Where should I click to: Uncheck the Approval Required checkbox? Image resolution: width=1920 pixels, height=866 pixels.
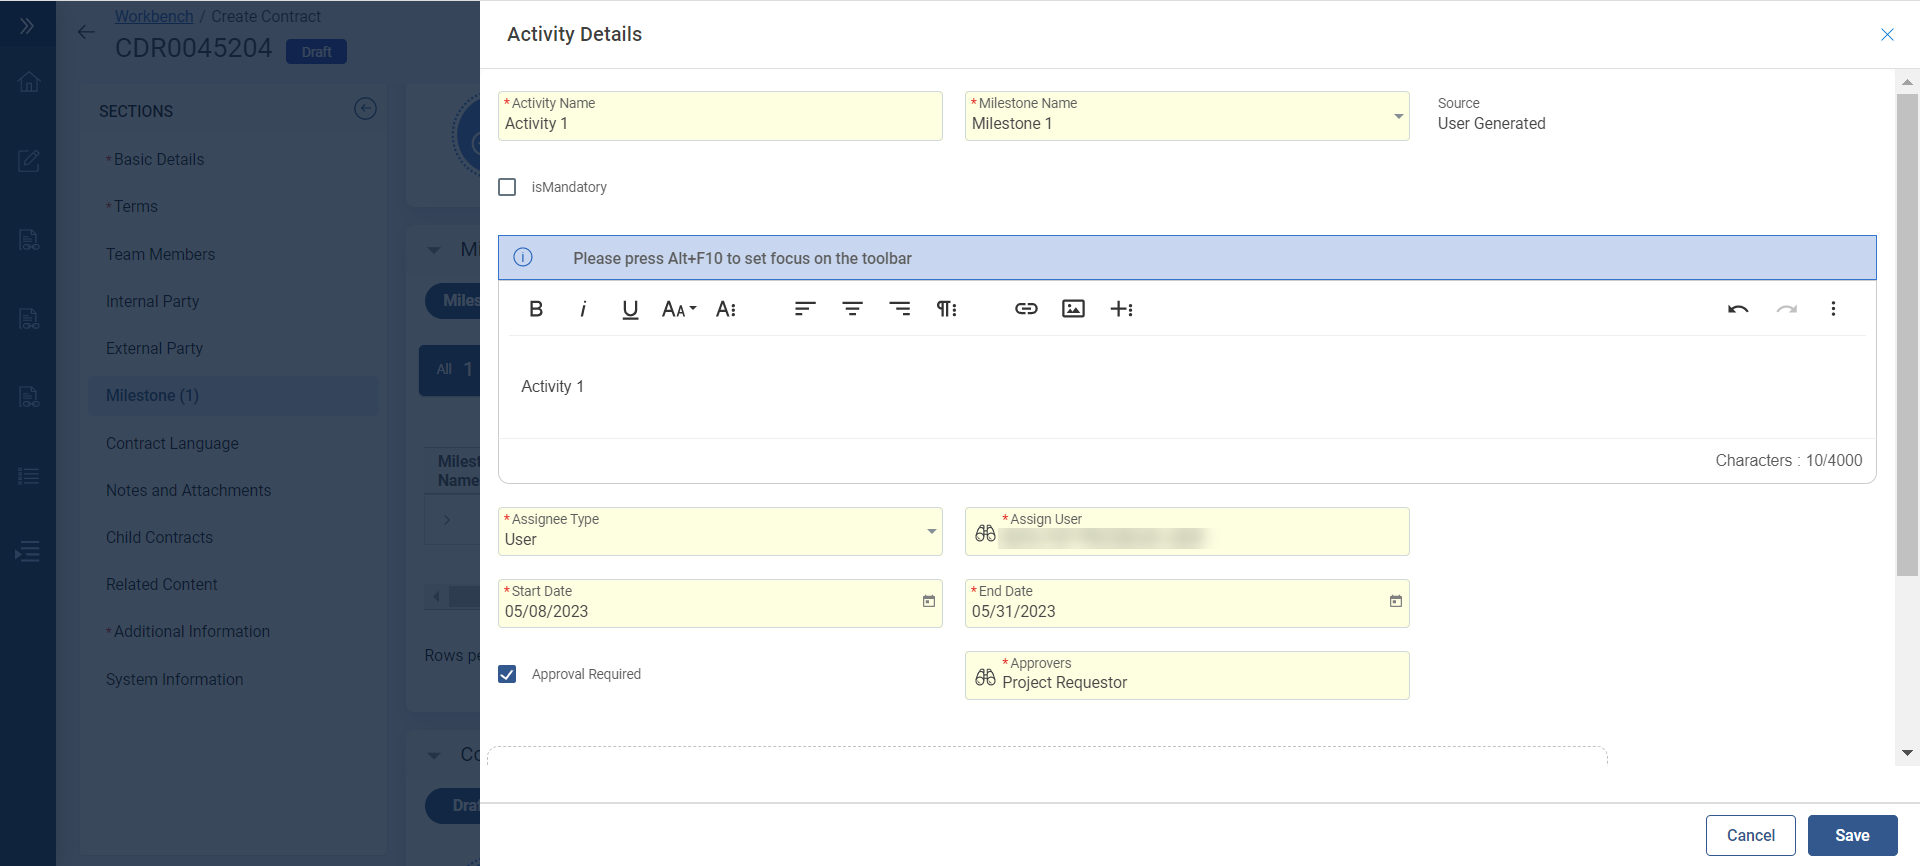(x=508, y=674)
